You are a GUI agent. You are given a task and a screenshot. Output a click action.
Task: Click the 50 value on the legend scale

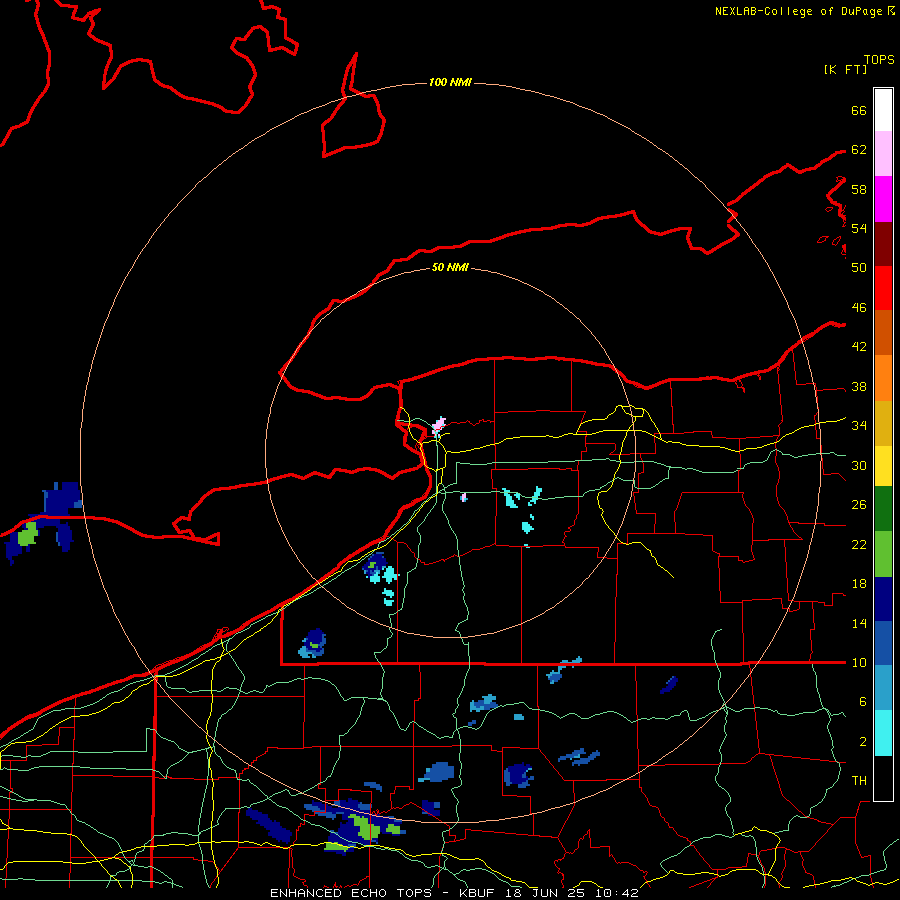[x=859, y=267]
